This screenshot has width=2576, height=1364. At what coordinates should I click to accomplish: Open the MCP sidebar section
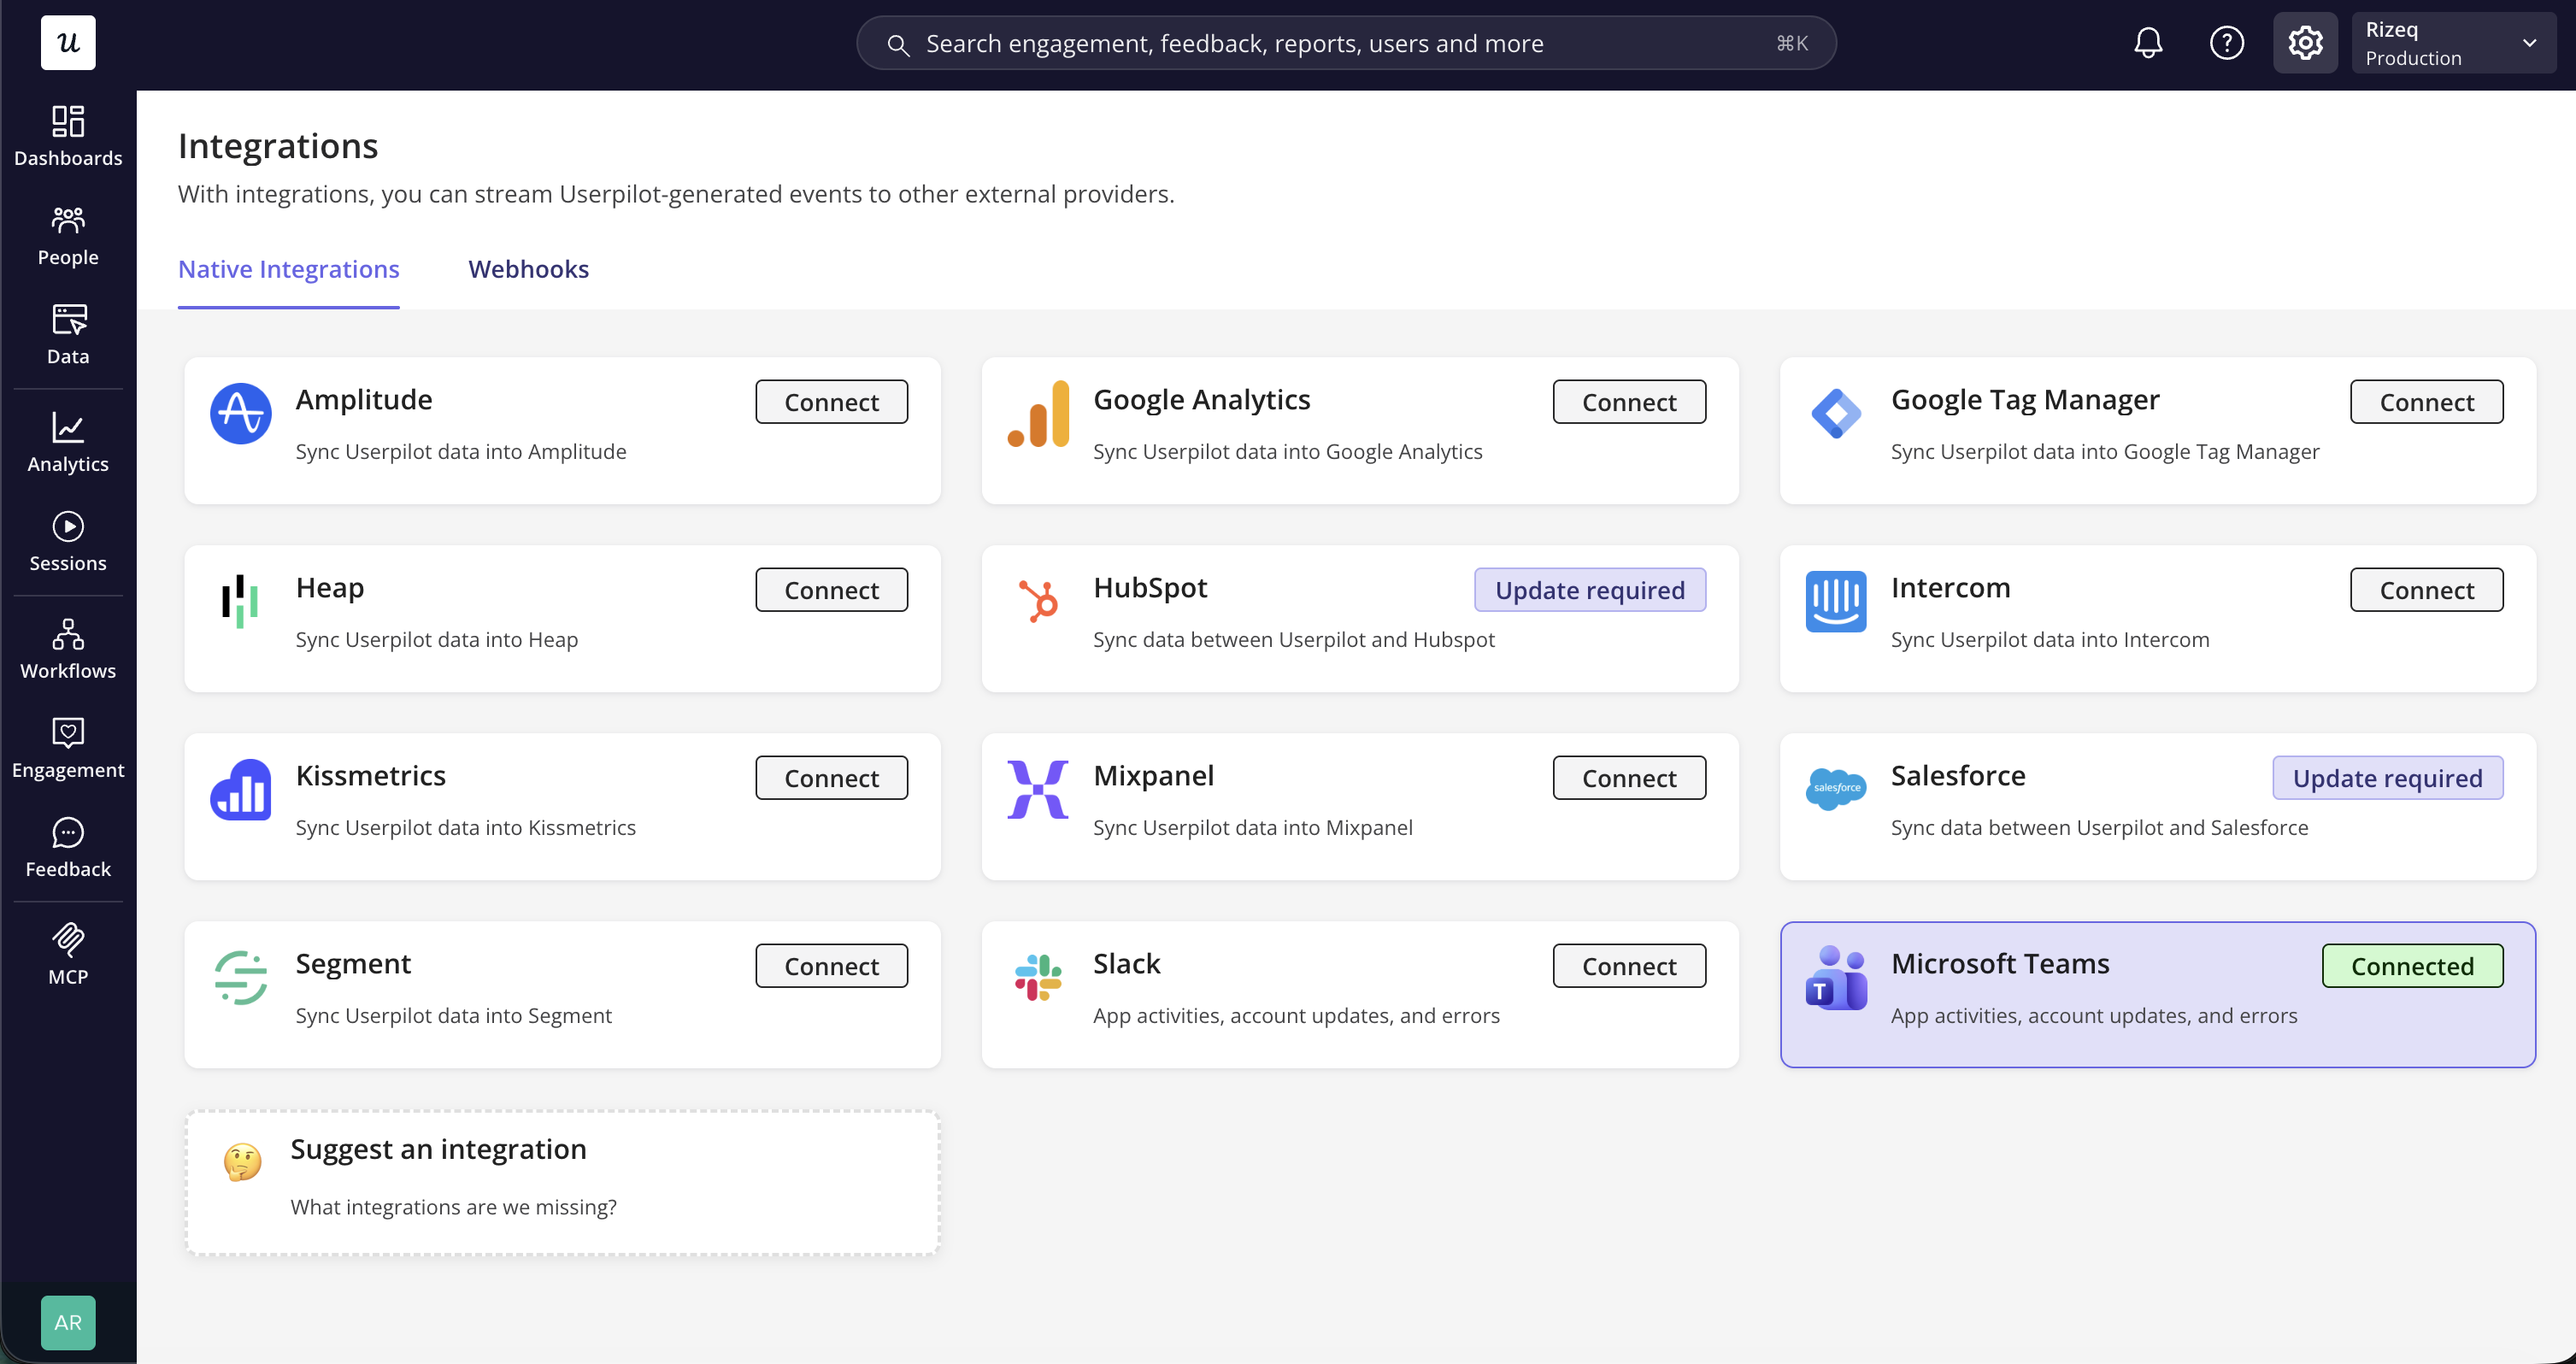(x=68, y=955)
